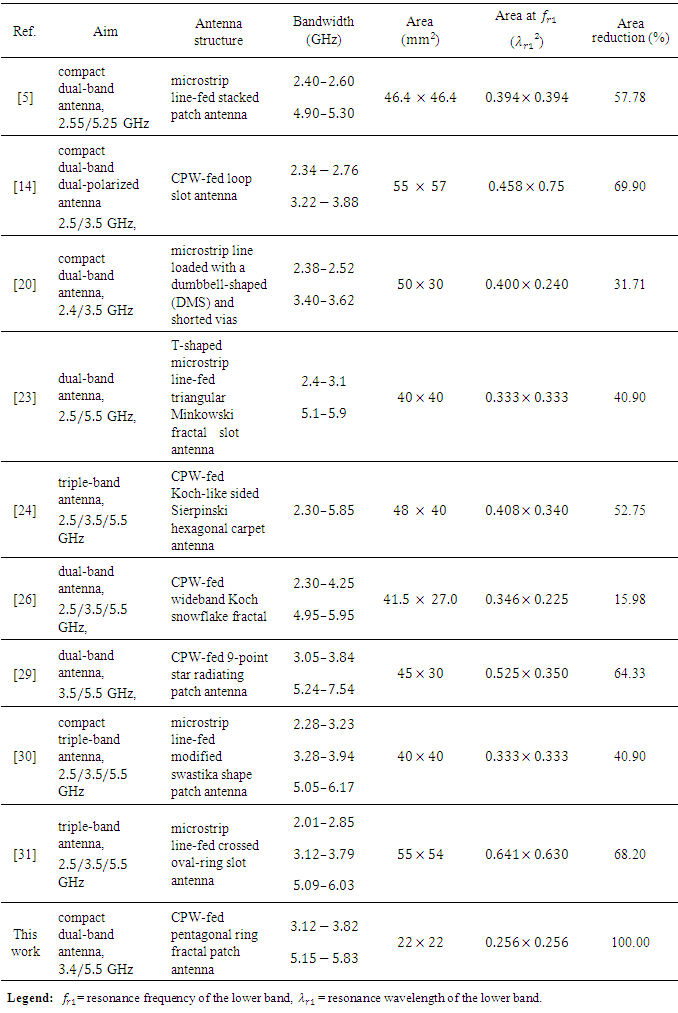Click the 100.00 area reduction value
Screen dimensions: 678x1013
click(630, 942)
